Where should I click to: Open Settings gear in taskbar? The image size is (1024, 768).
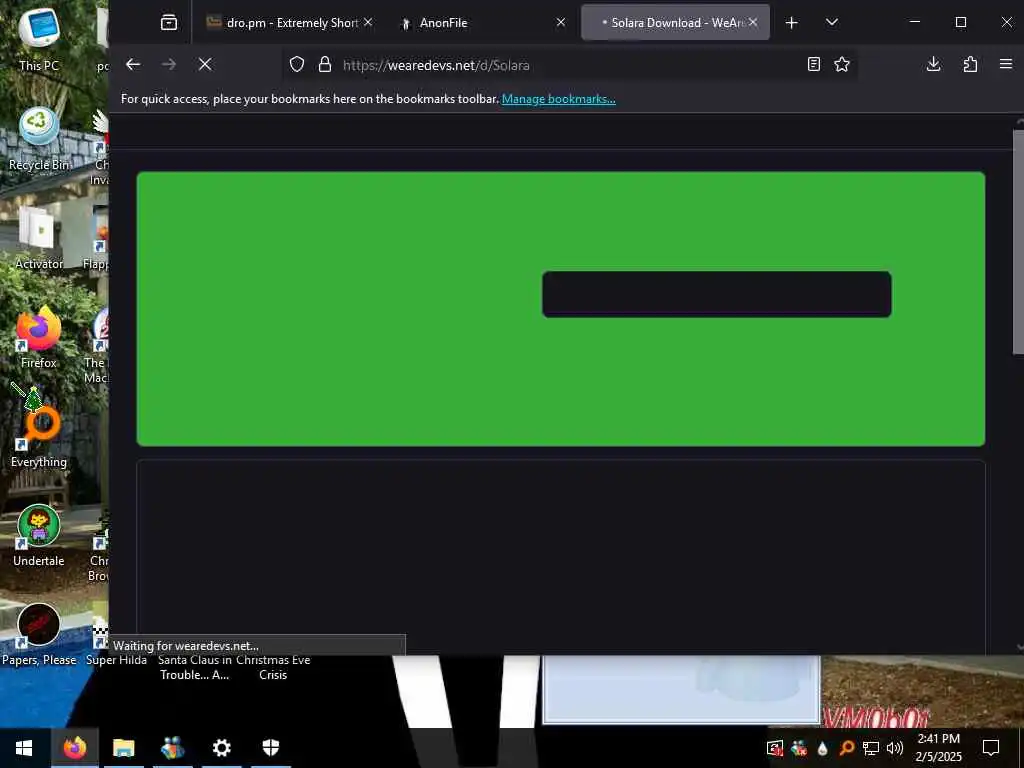(221, 748)
